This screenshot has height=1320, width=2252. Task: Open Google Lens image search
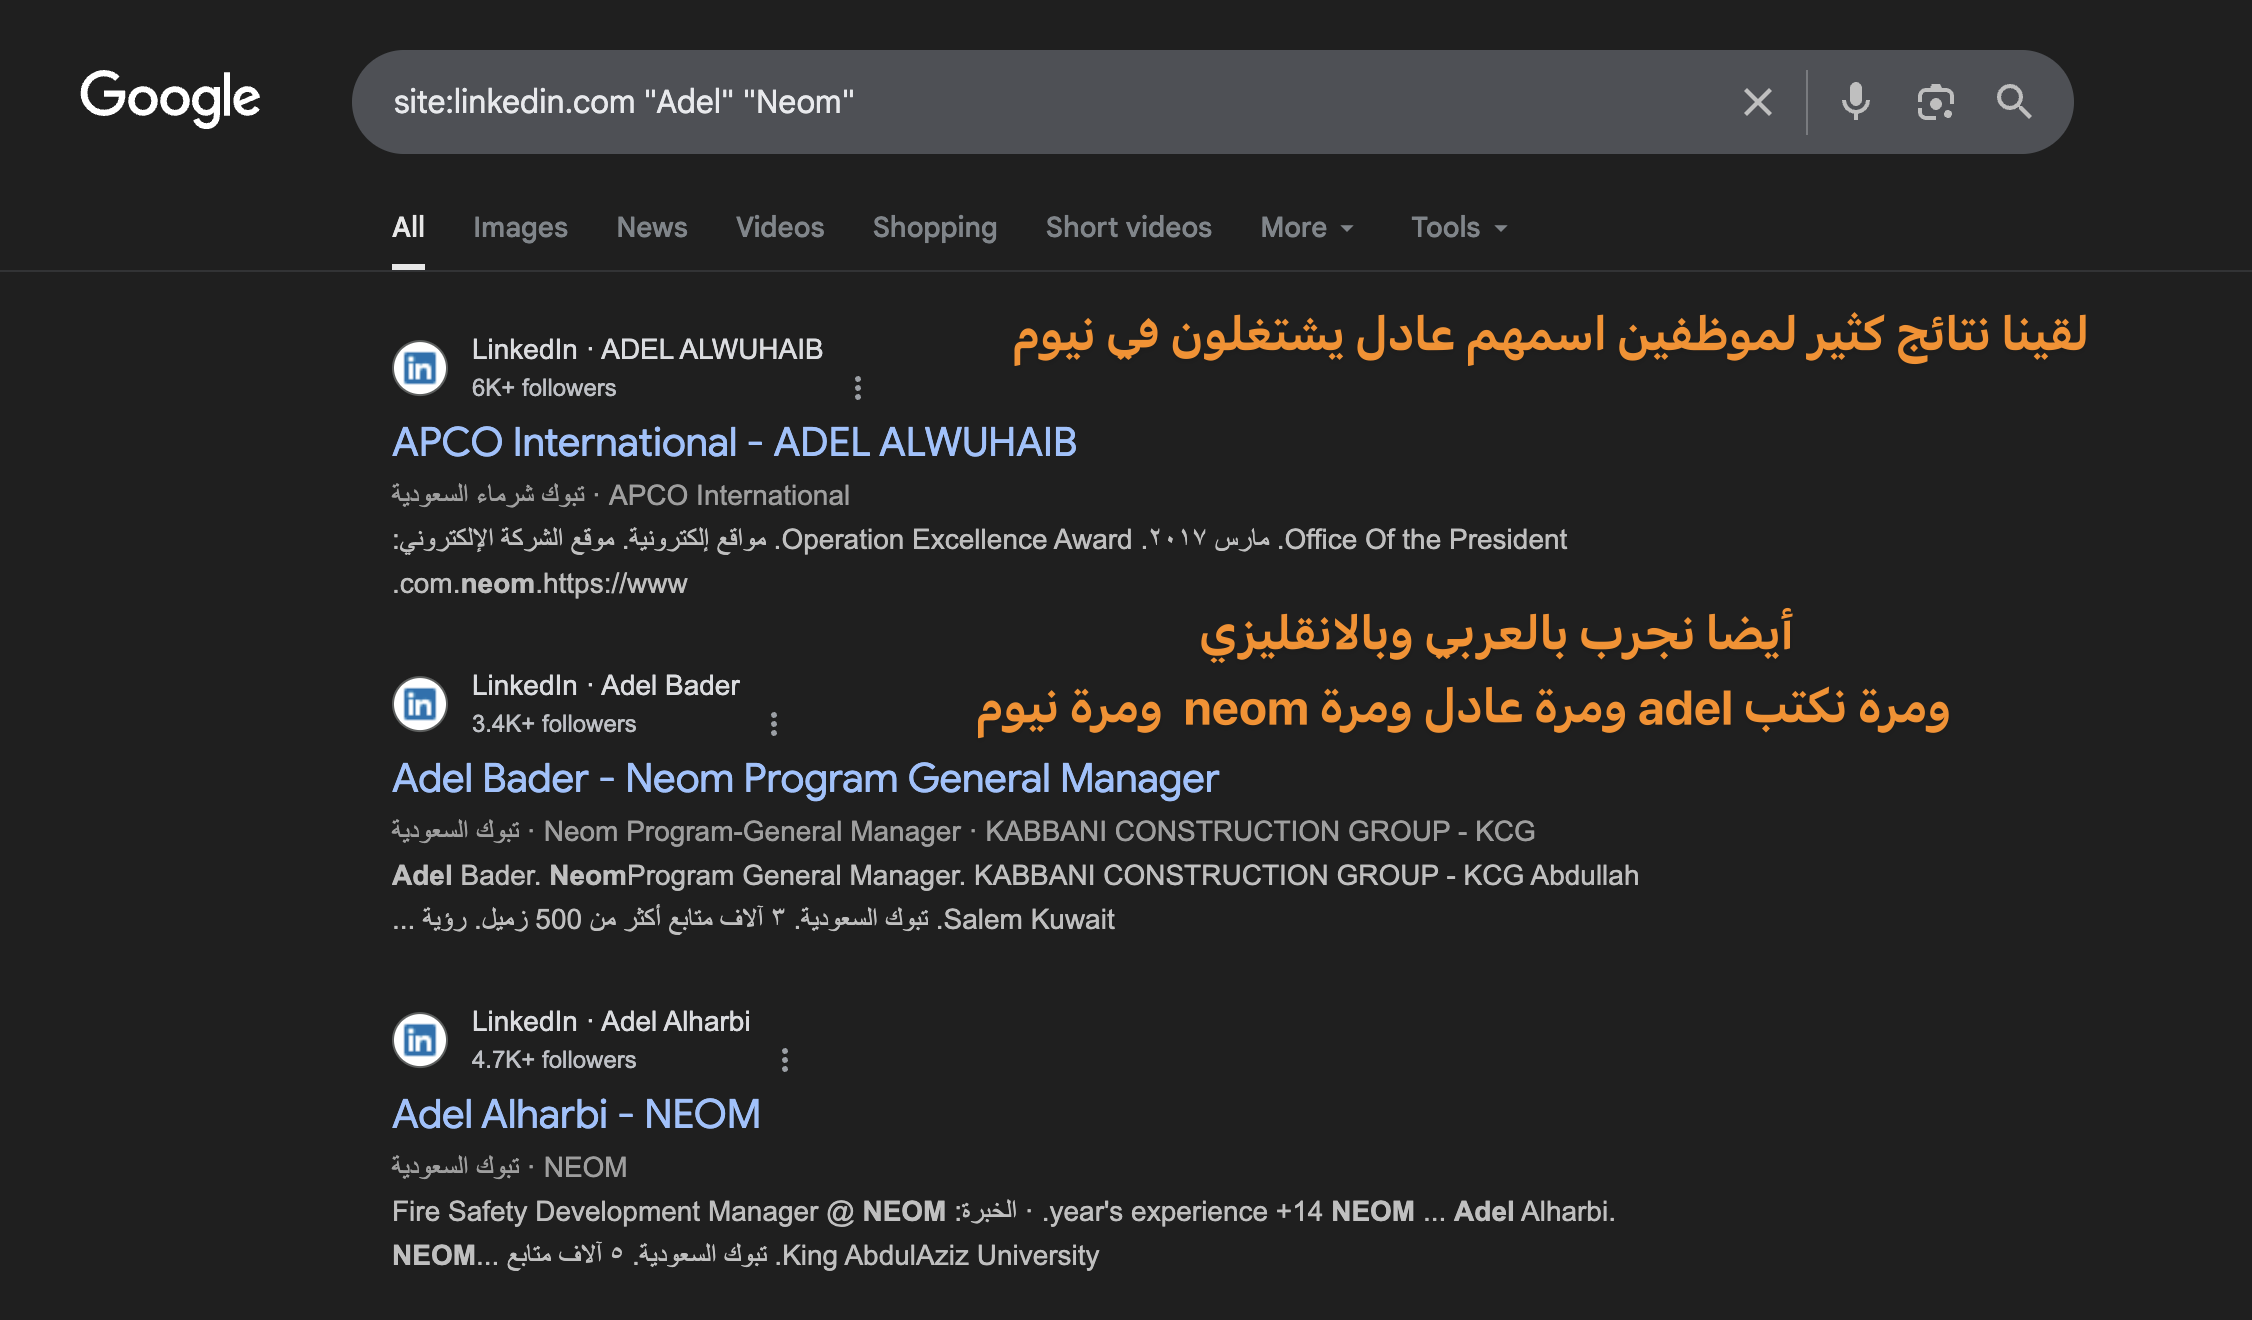click(x=1935, y=102)
